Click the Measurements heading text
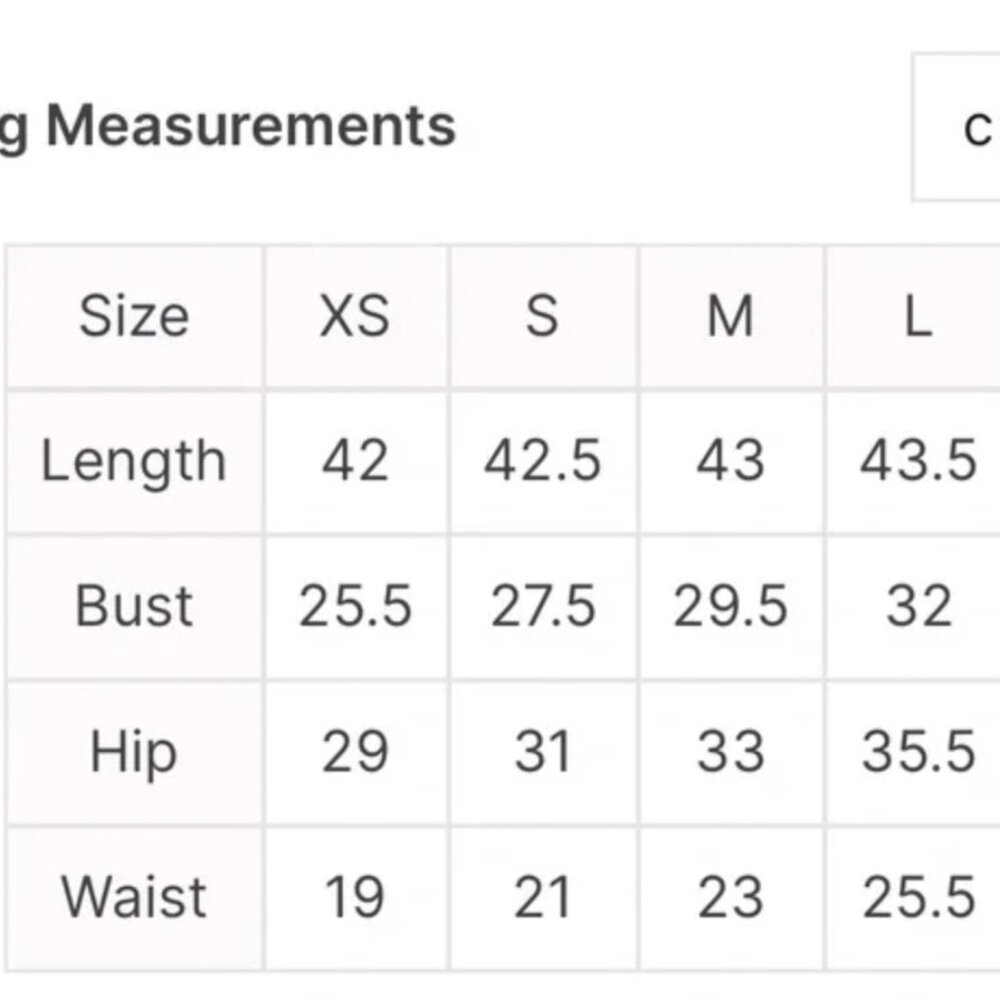1000x1000 pixels. point(251,126)
